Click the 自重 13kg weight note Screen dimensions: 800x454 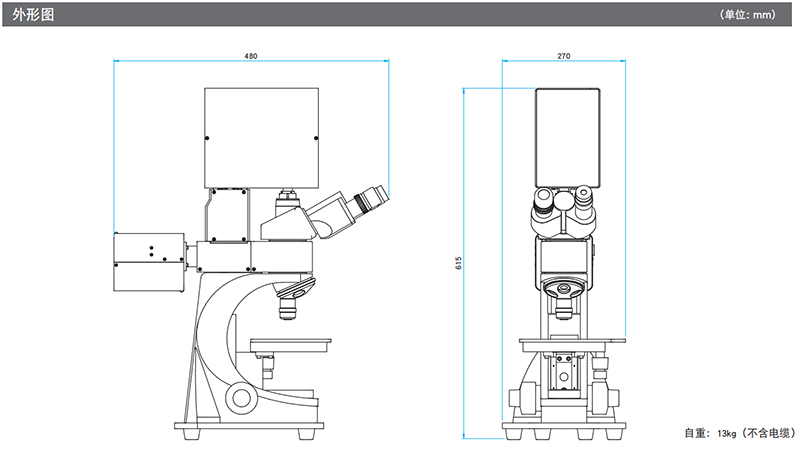736,433
